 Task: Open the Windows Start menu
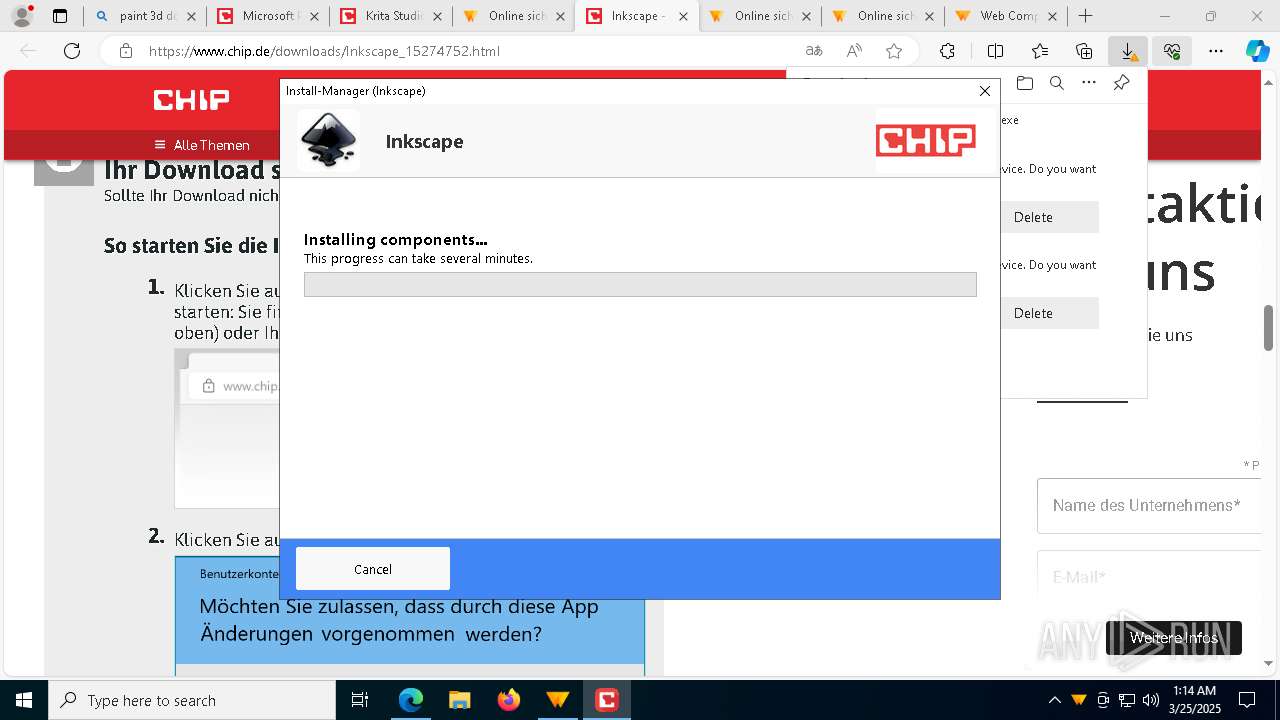click(24, 700)
